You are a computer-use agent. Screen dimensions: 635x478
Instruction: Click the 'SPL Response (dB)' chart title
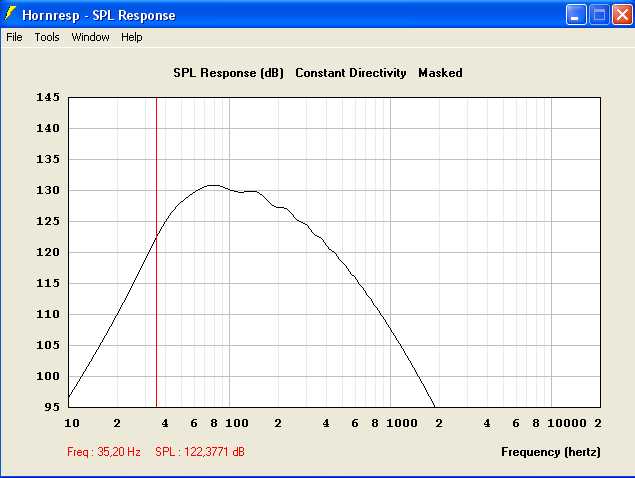(x=228, y=73)
